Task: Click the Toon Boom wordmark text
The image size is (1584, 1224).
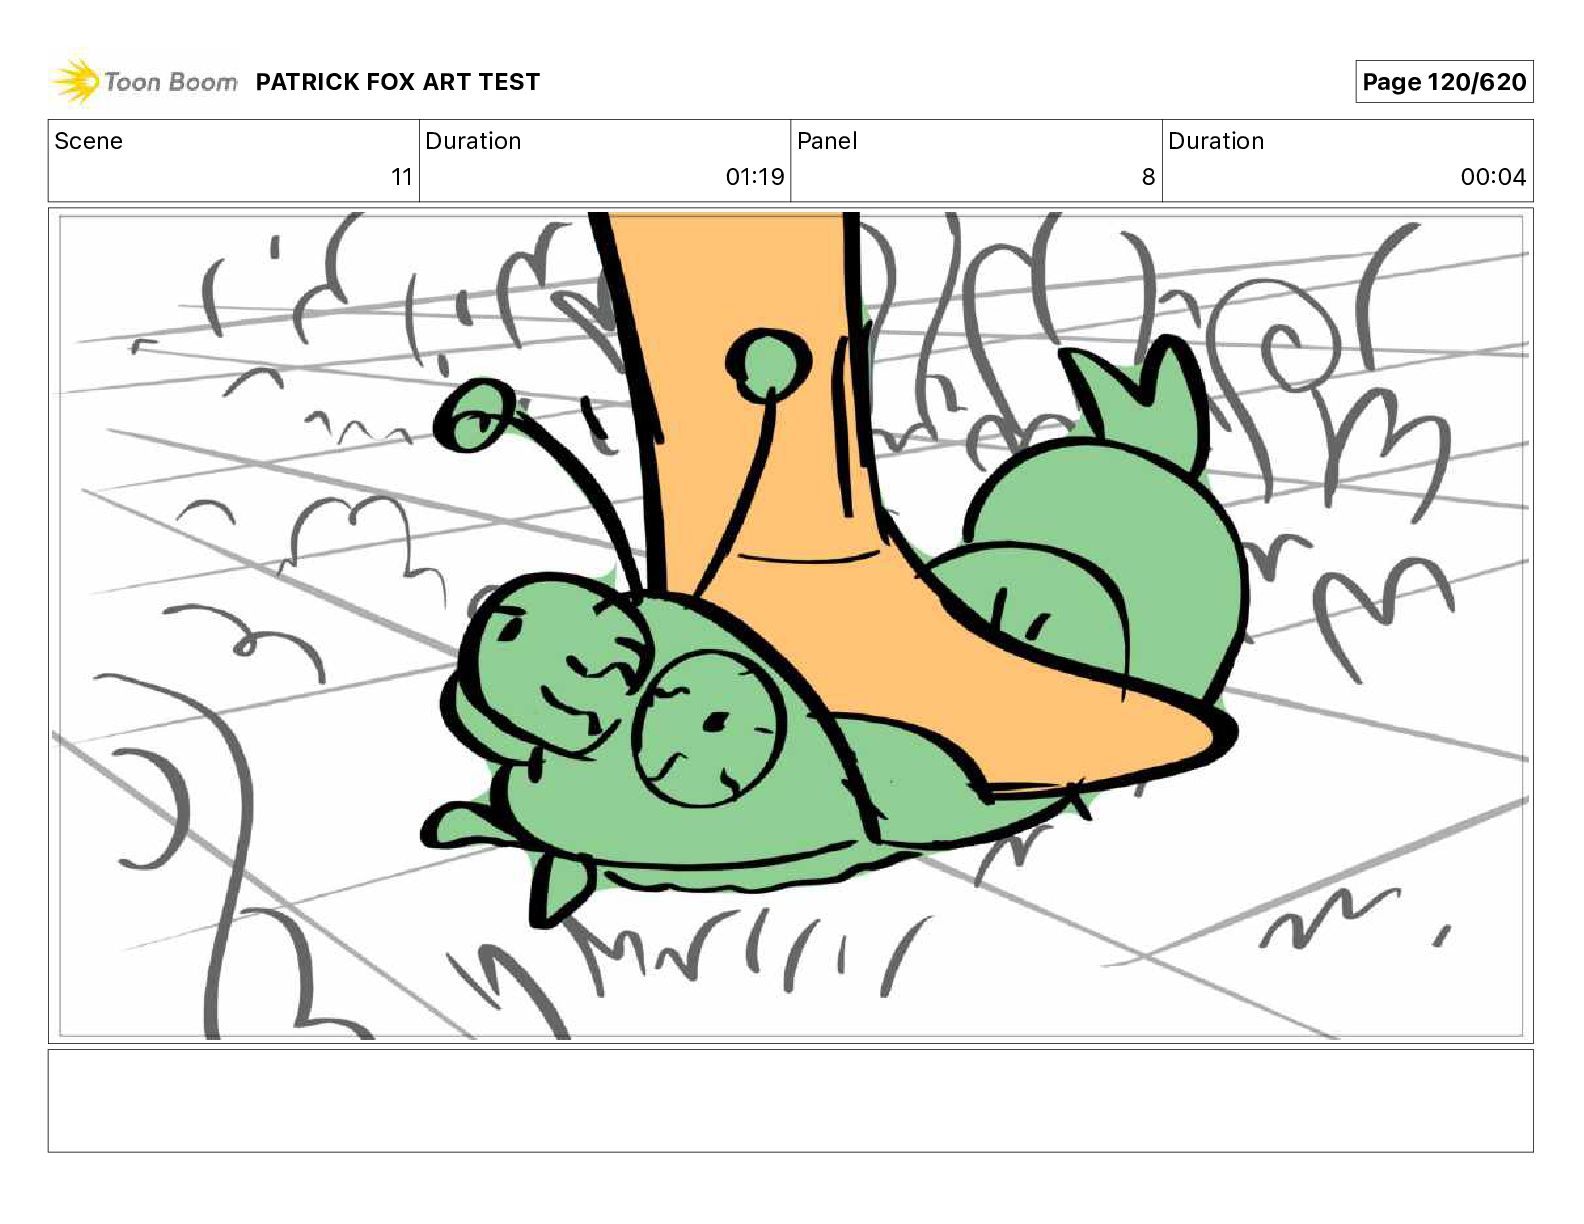Action: point(171,82)
